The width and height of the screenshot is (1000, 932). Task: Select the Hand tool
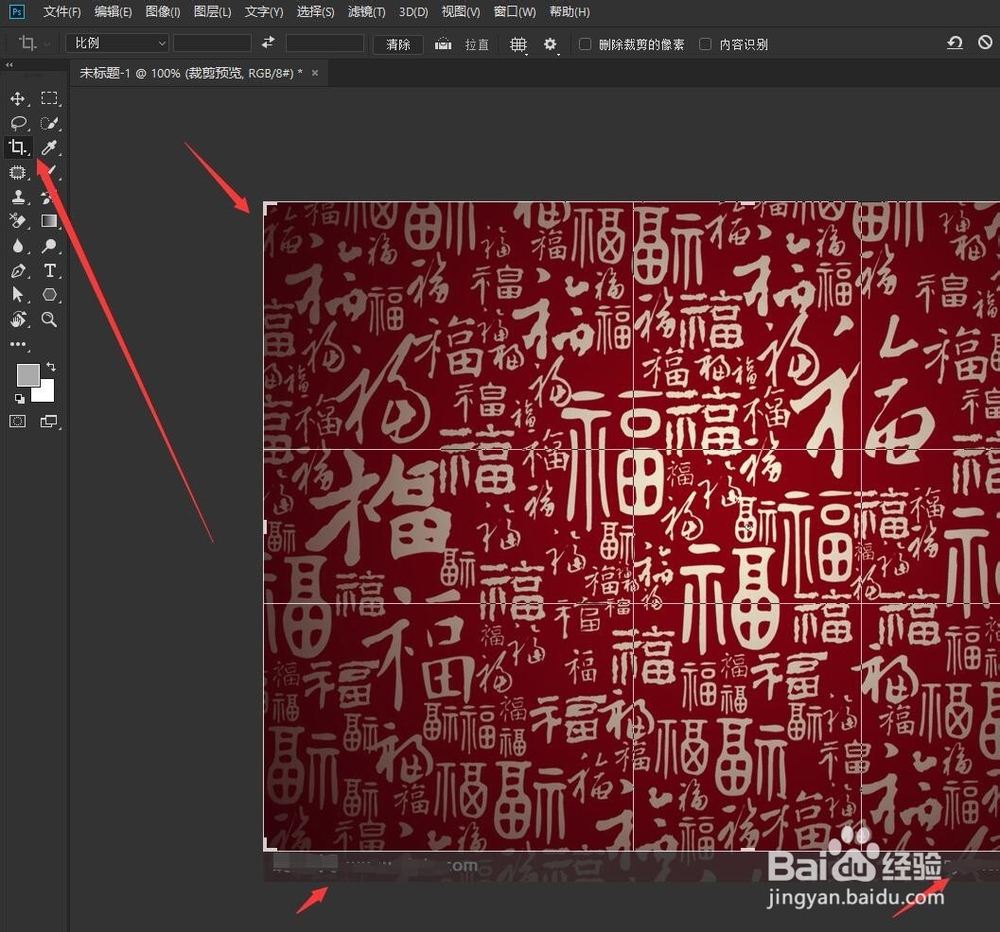point(18,319)
